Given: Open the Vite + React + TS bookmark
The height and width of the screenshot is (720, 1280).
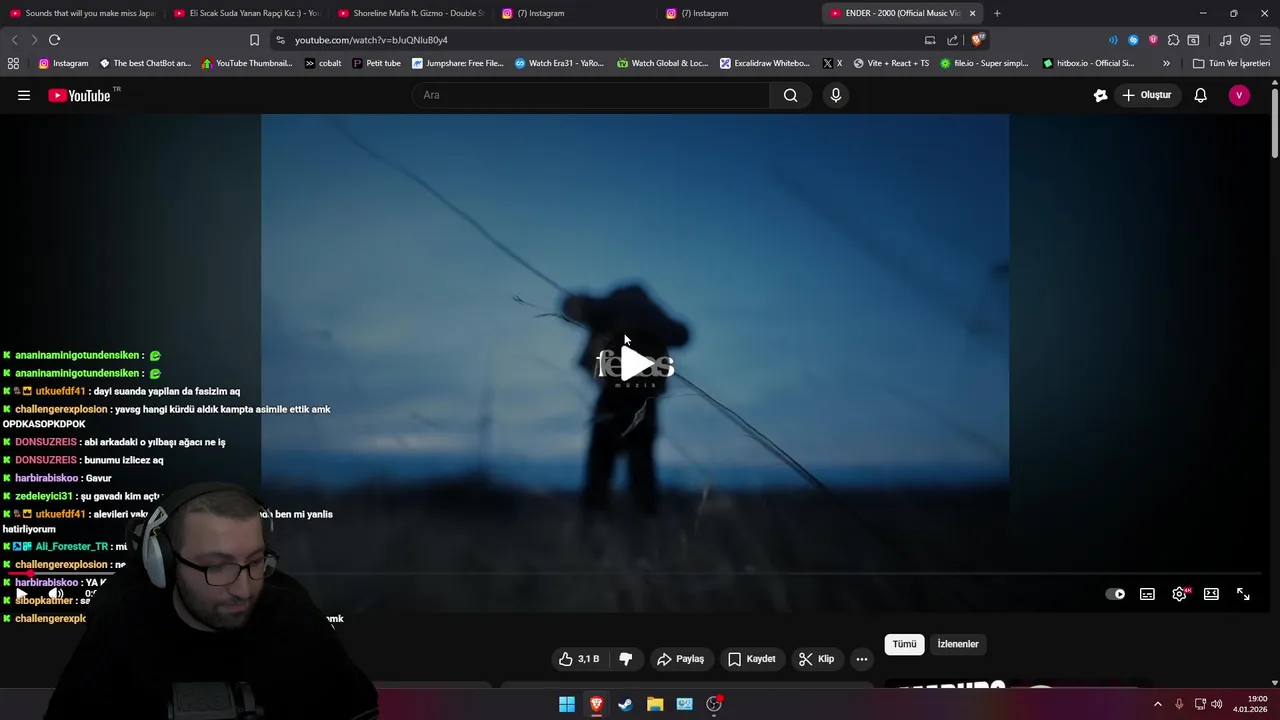Looking at the screenshot, I should pos(891,63).
